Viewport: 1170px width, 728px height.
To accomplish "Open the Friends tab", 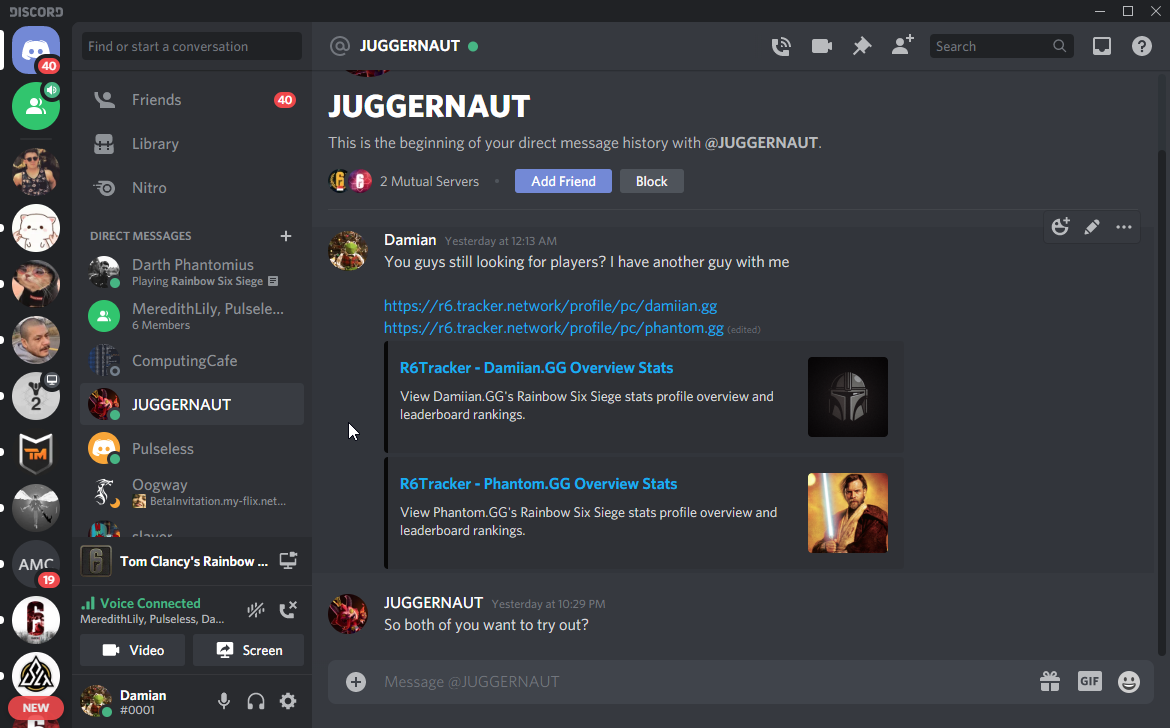I will [x=156, y=100].
